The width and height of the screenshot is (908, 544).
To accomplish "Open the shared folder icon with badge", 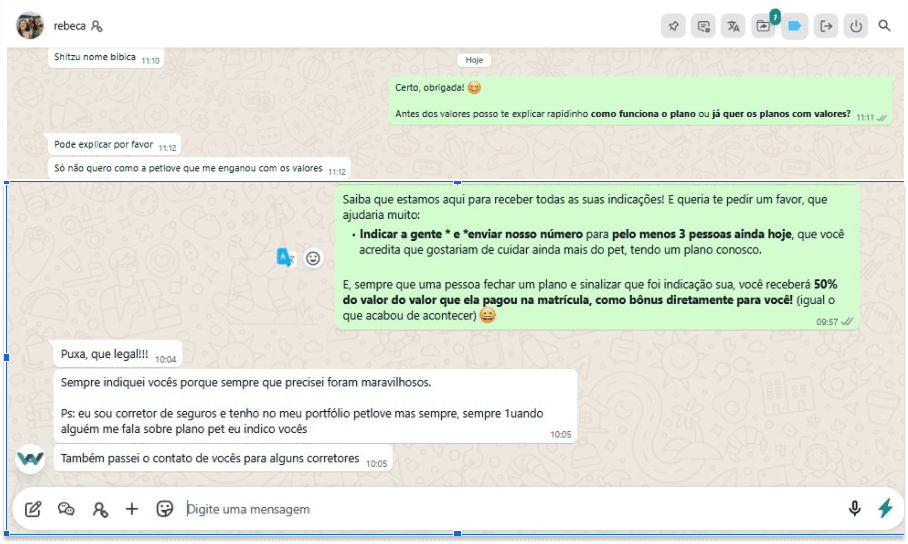I will click(x=764, y=26).
